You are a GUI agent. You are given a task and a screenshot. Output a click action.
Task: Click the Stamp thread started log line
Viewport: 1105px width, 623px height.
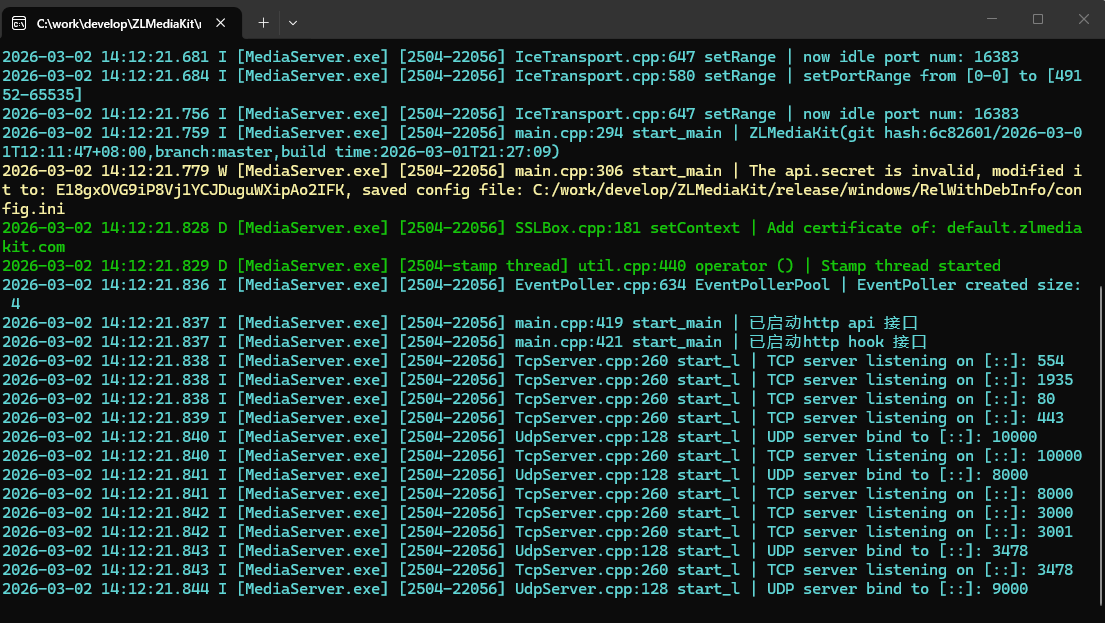(x=500, y=266)
